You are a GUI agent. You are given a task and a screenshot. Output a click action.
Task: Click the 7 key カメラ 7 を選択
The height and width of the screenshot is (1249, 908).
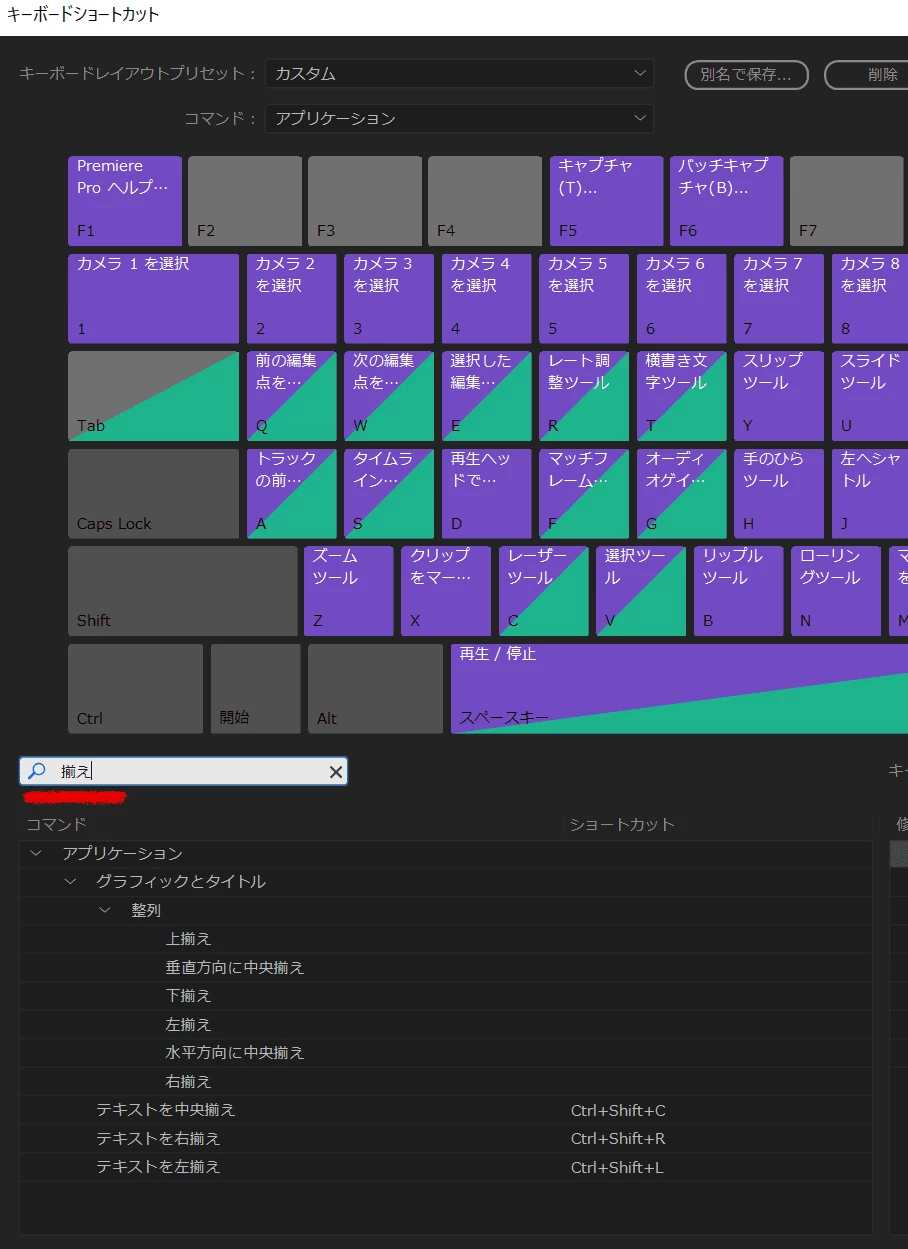[x=779, y=299]
